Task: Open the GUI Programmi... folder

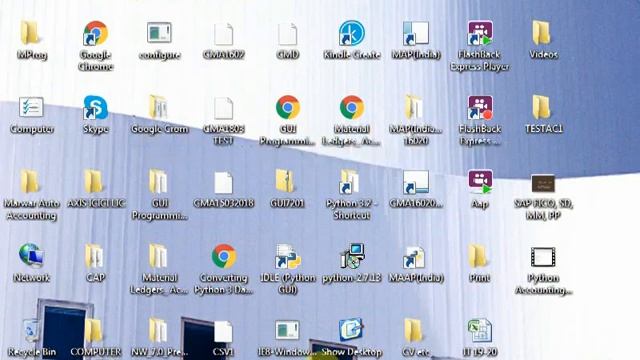Action: (158, 182)
